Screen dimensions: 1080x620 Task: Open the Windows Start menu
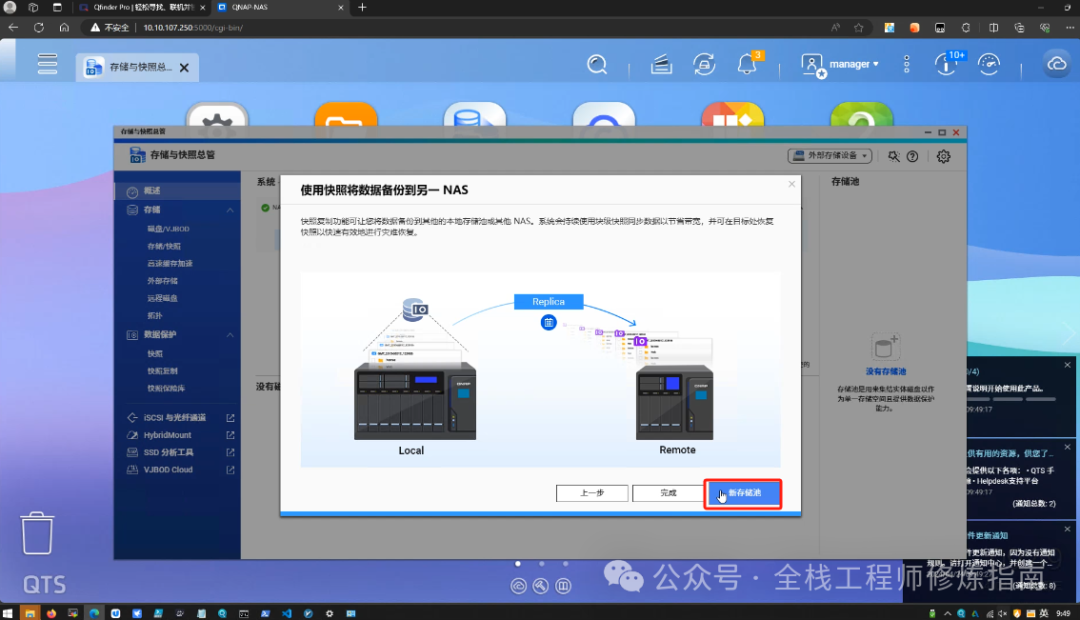point(8,613)
